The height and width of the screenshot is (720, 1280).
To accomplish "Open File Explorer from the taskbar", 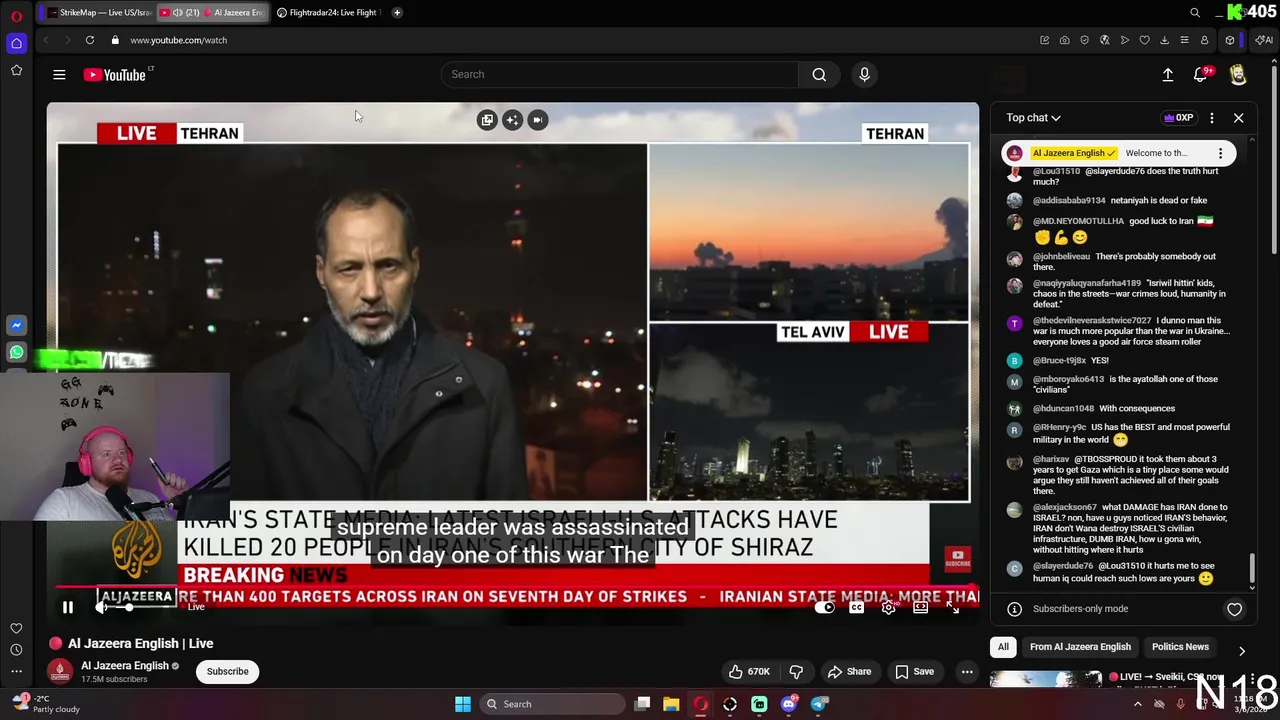I will click(671, 704).
